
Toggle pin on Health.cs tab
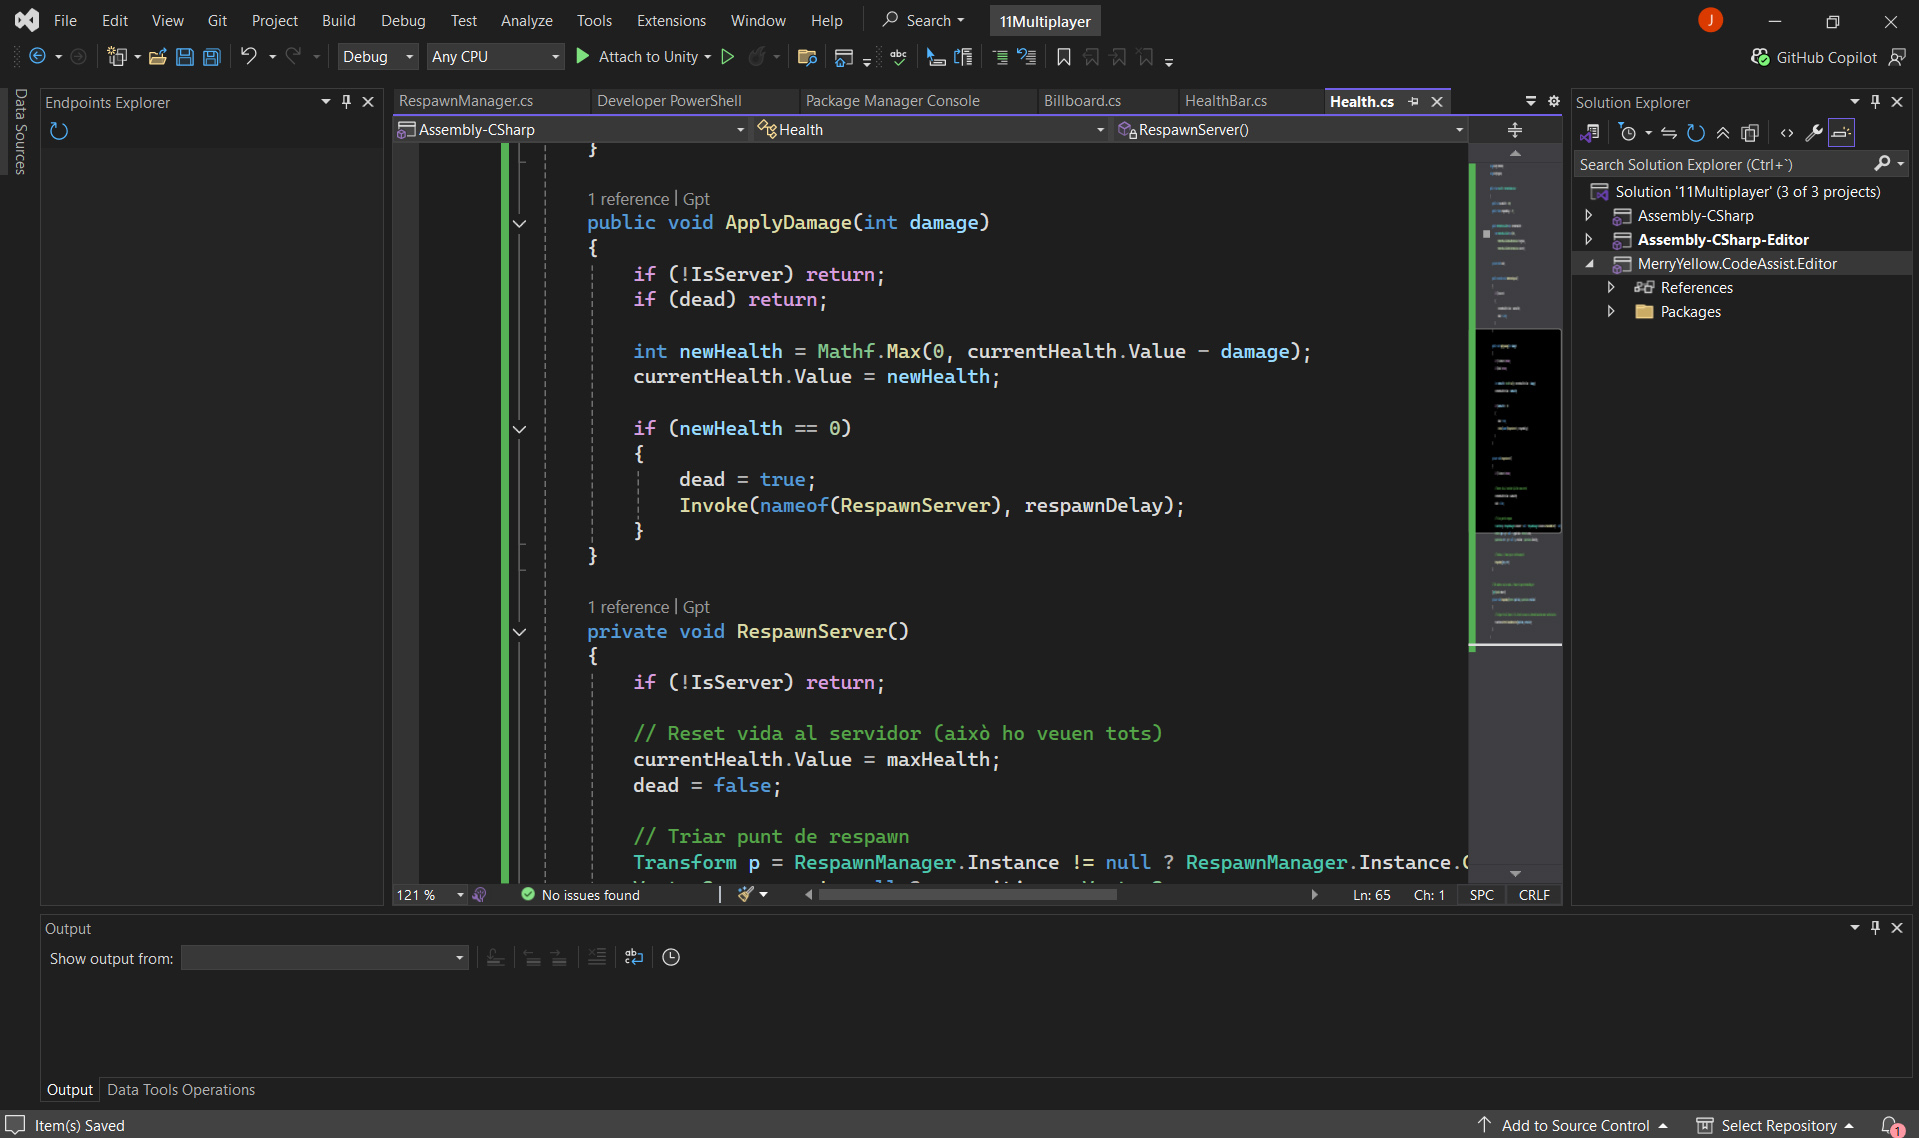coord(1413,101)
